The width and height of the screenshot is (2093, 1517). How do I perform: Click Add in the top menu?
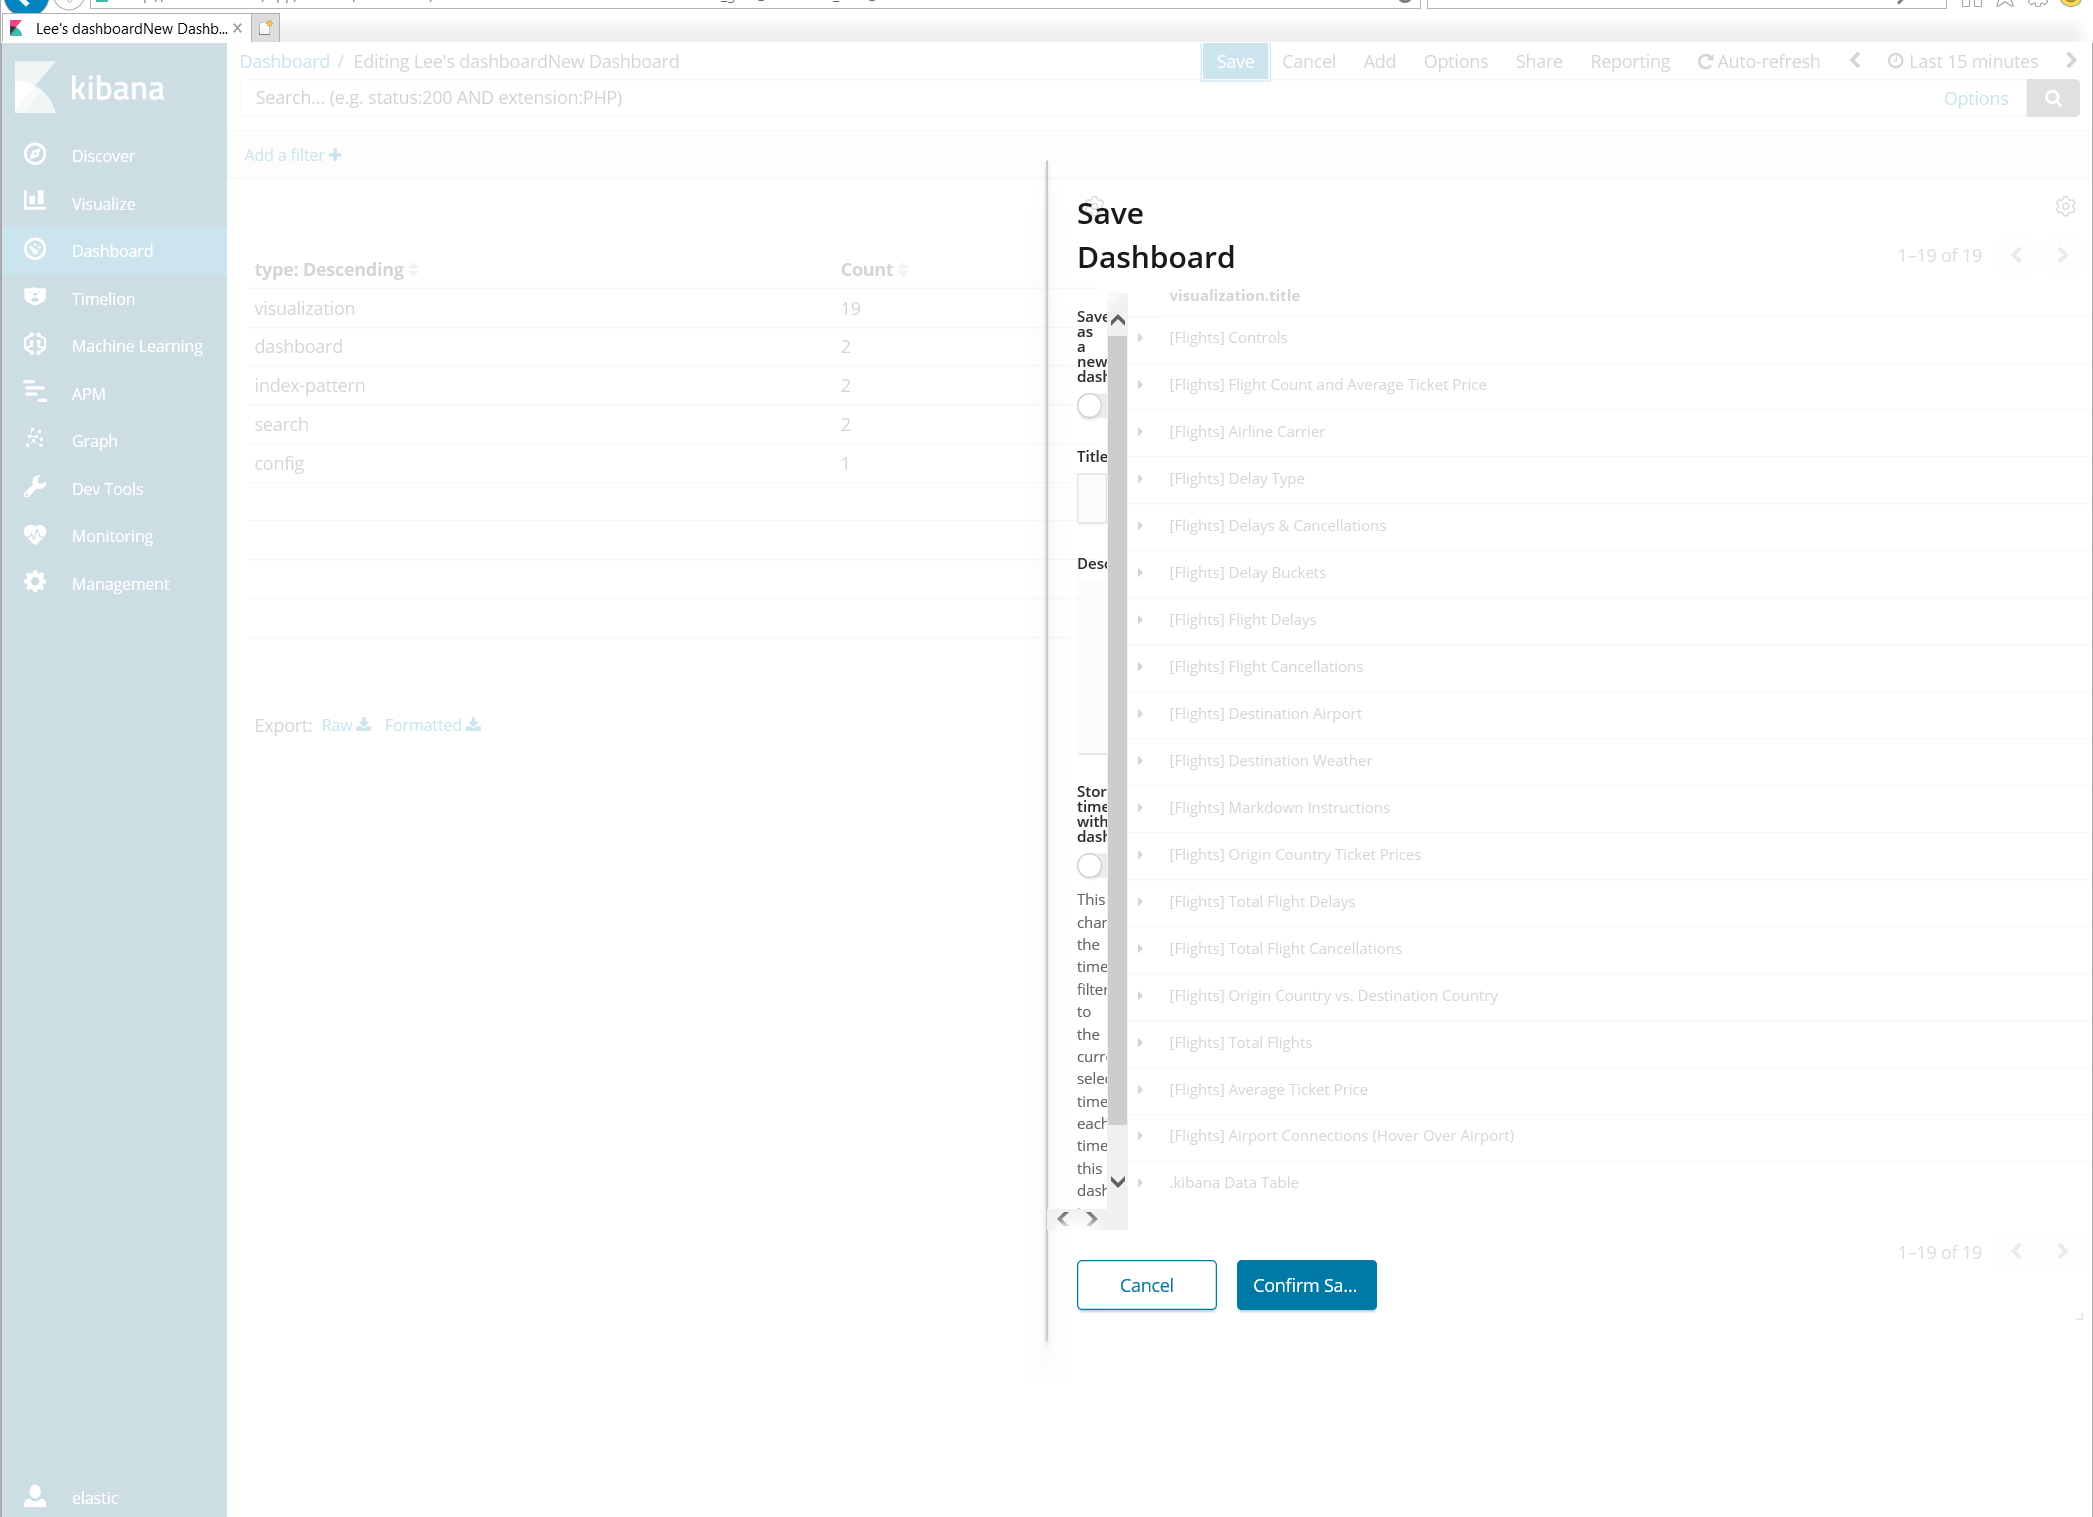pyautogui.click(x=1379, y=62)
